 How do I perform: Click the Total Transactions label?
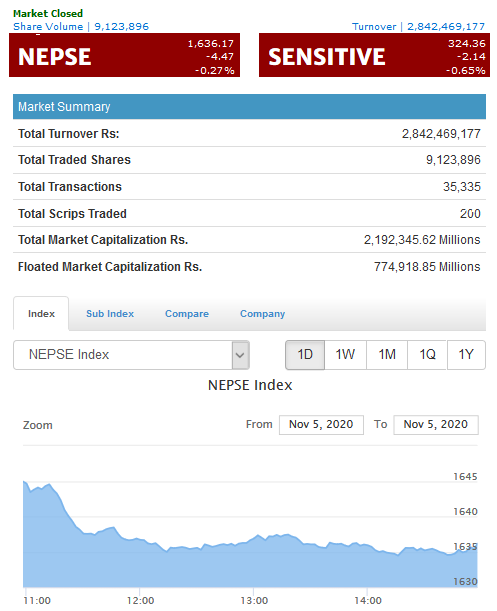coord(70,187)
